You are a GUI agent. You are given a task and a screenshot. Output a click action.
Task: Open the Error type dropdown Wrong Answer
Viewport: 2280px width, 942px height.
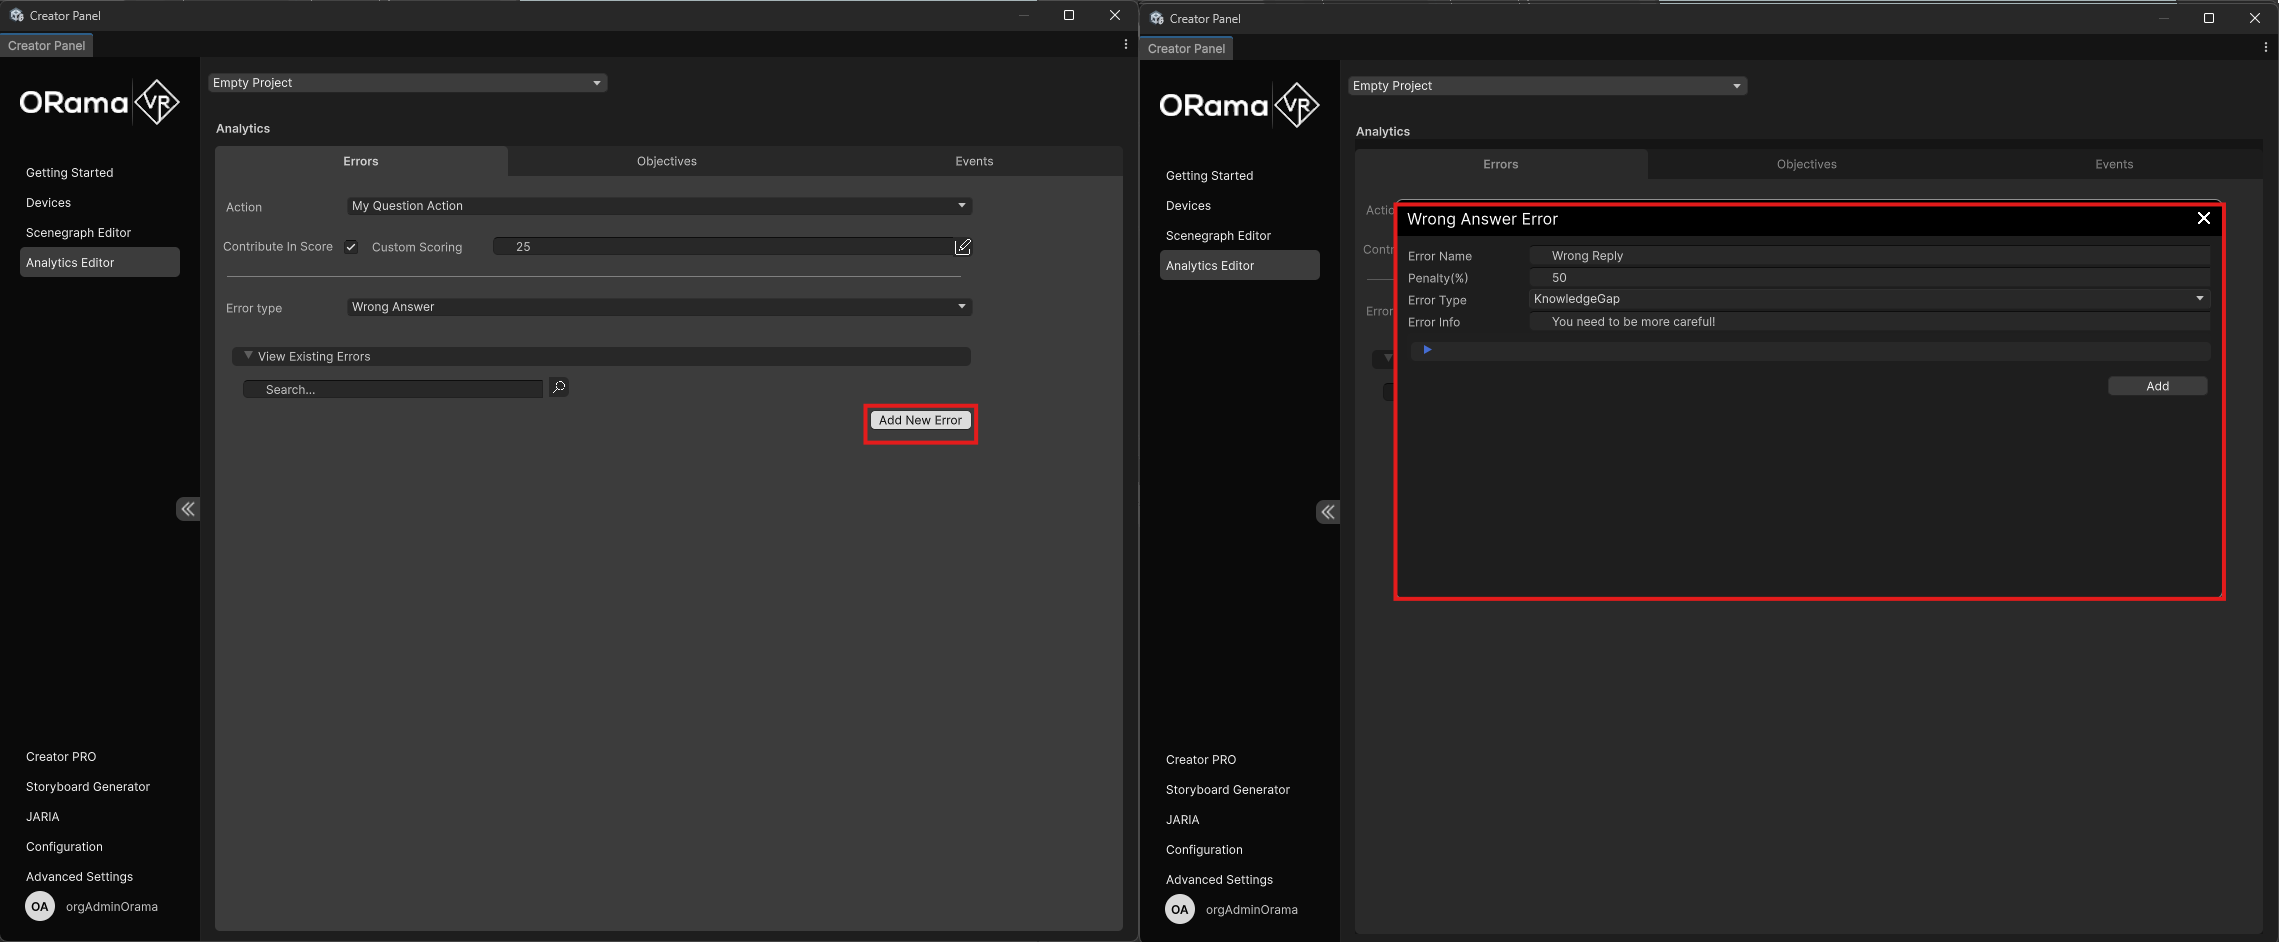[x=659, y=307]
